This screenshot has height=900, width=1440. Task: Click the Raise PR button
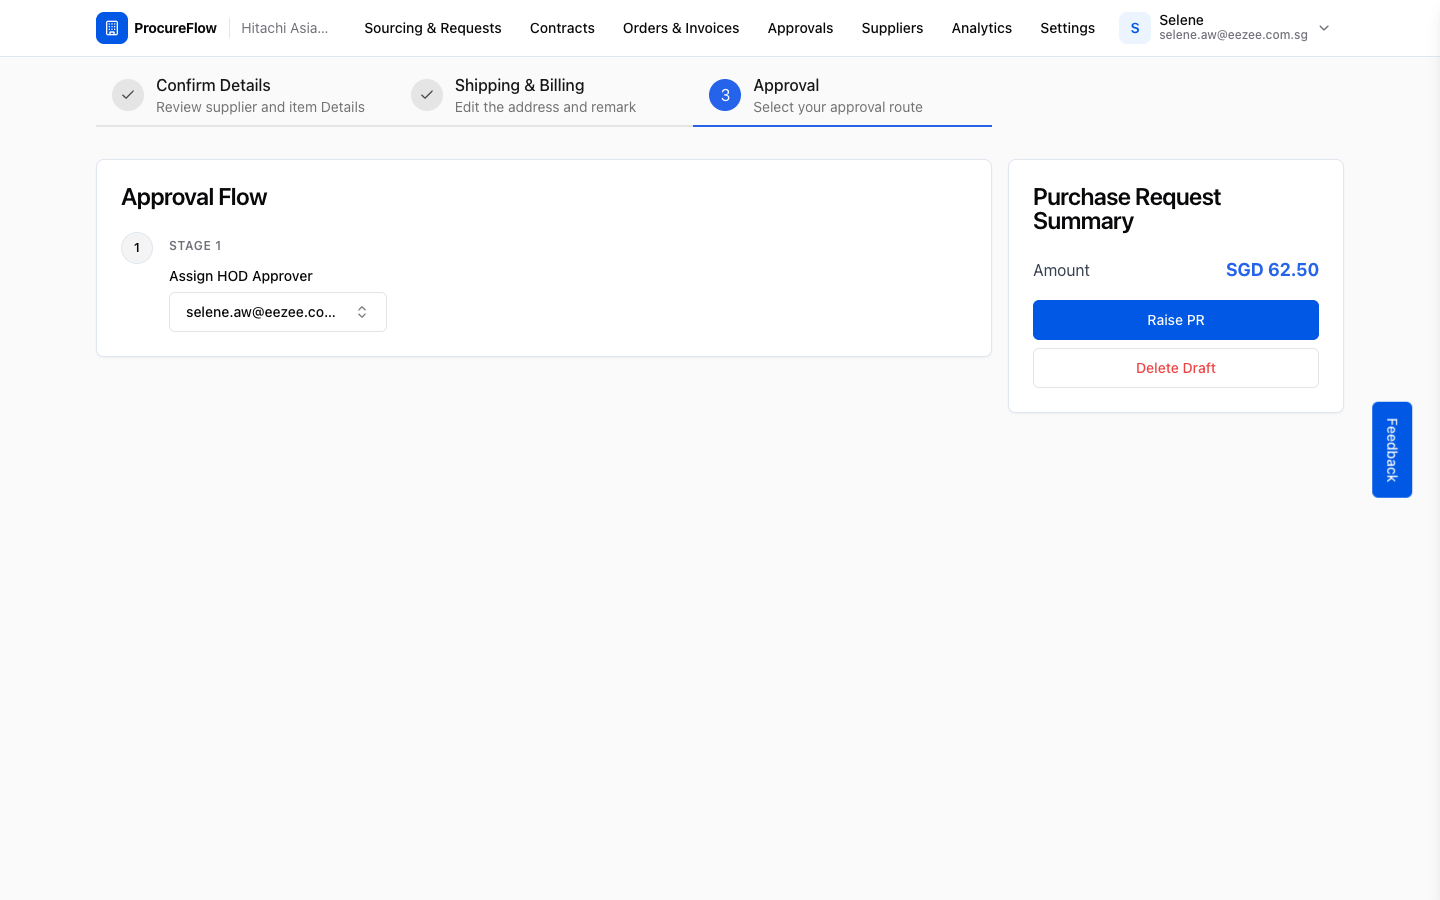tap(1176, 320)
